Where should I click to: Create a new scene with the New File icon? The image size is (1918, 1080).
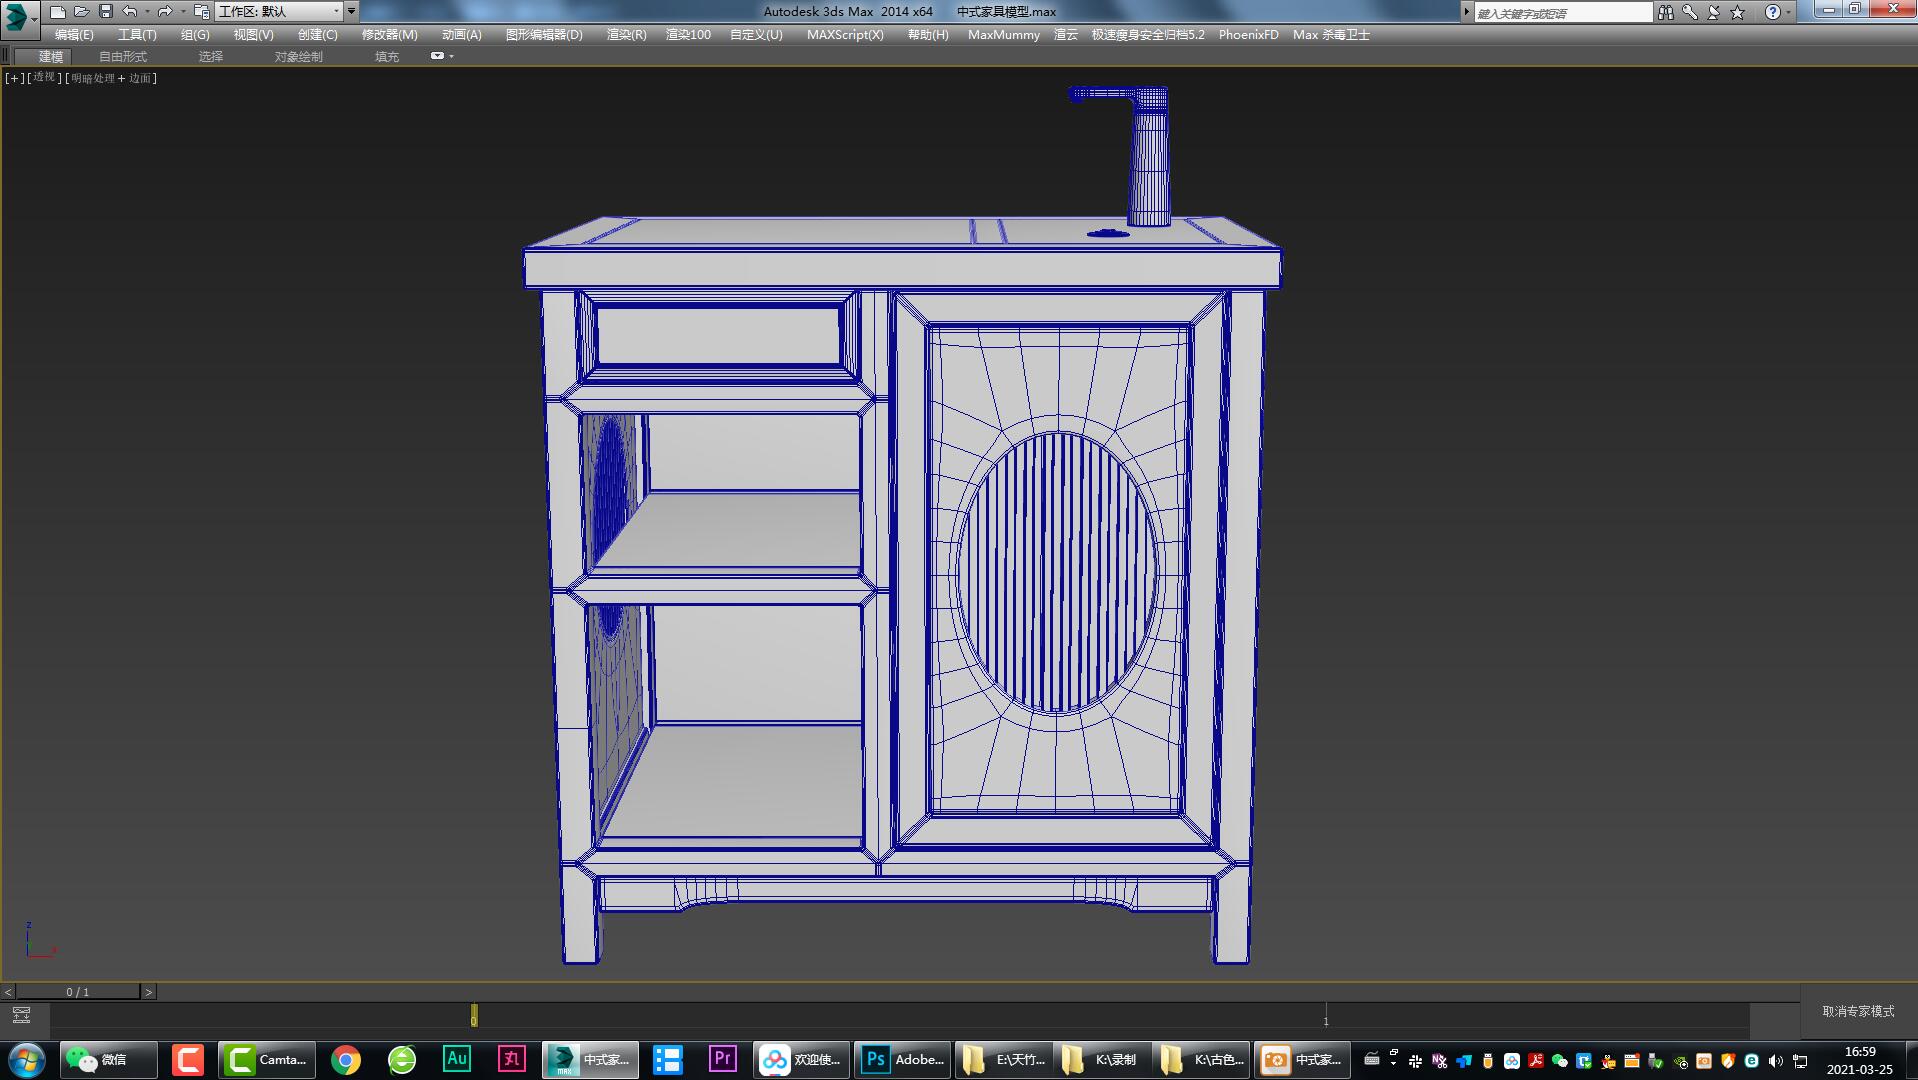coord(56,11)
